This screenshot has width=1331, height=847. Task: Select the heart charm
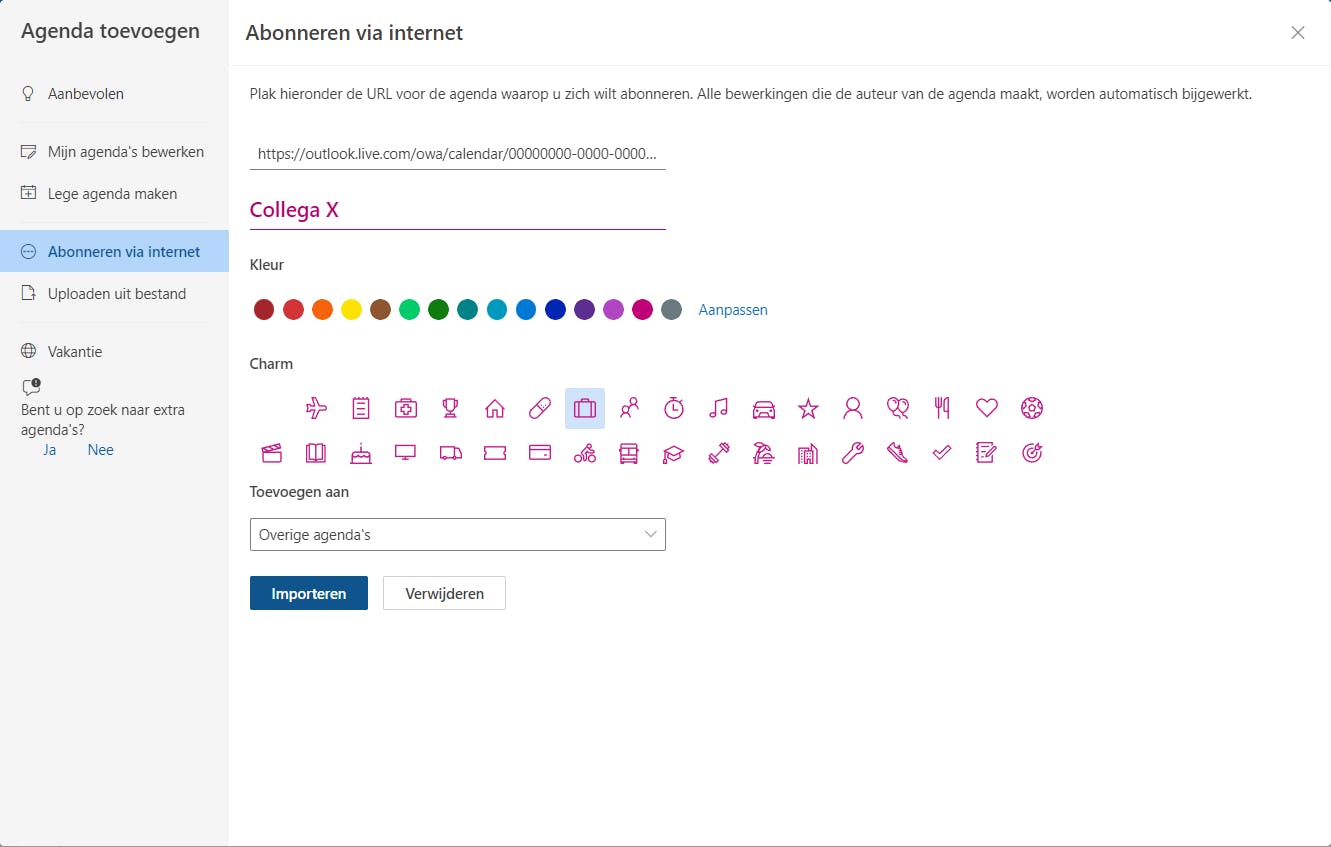point(987,408)
